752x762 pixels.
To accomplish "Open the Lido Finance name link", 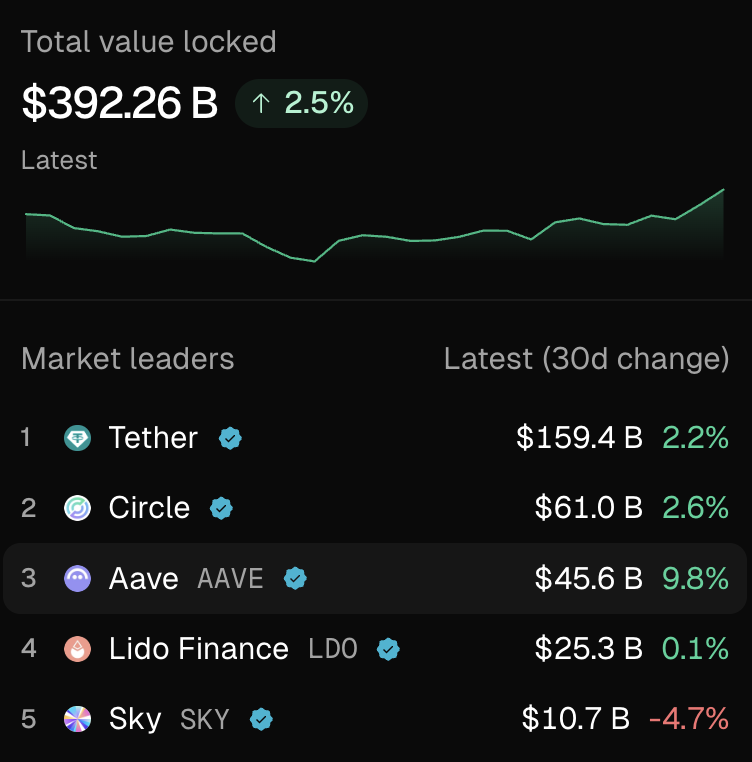I will point(199,649).
